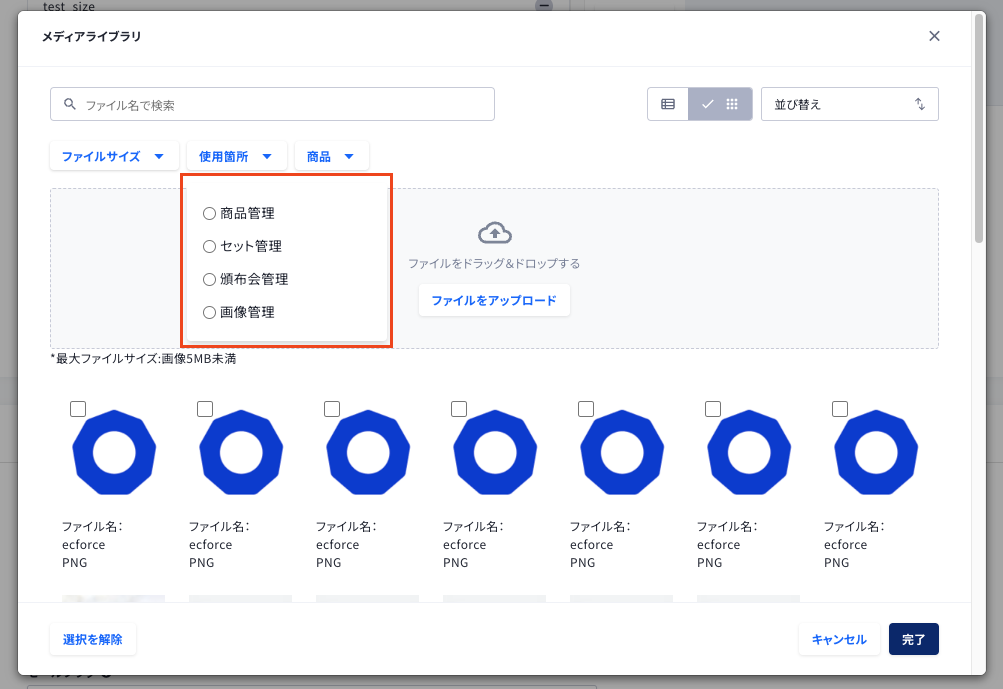Tick the checkbox of the last ecforce image

tap(840, 409)
